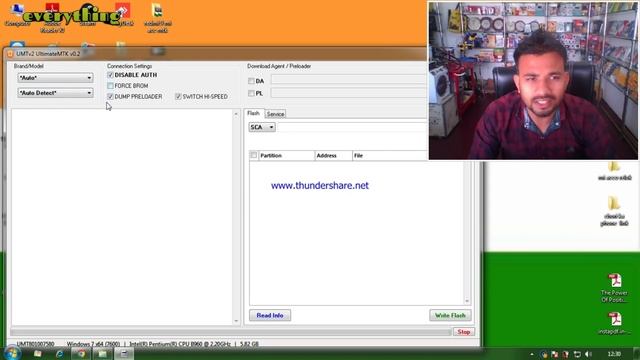Click the scatter file path field beside SCA
This screenshot has width=640, height=360.
pos(352,127)
